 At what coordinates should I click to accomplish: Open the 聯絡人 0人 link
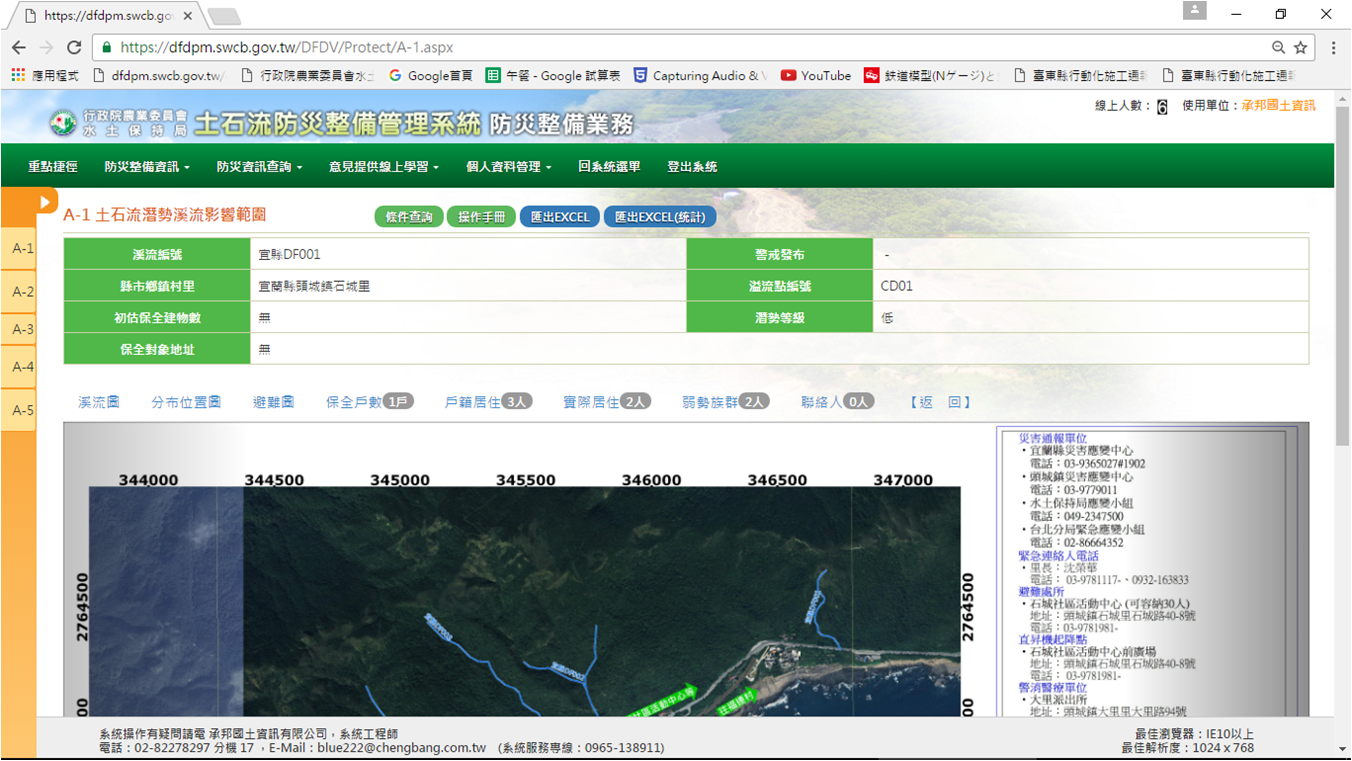click(x=837, y=402)
